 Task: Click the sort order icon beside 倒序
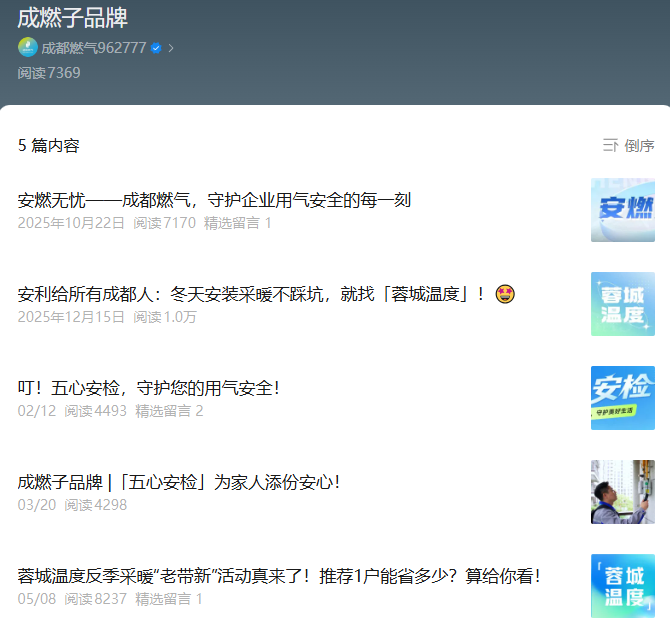pos(610,145)
